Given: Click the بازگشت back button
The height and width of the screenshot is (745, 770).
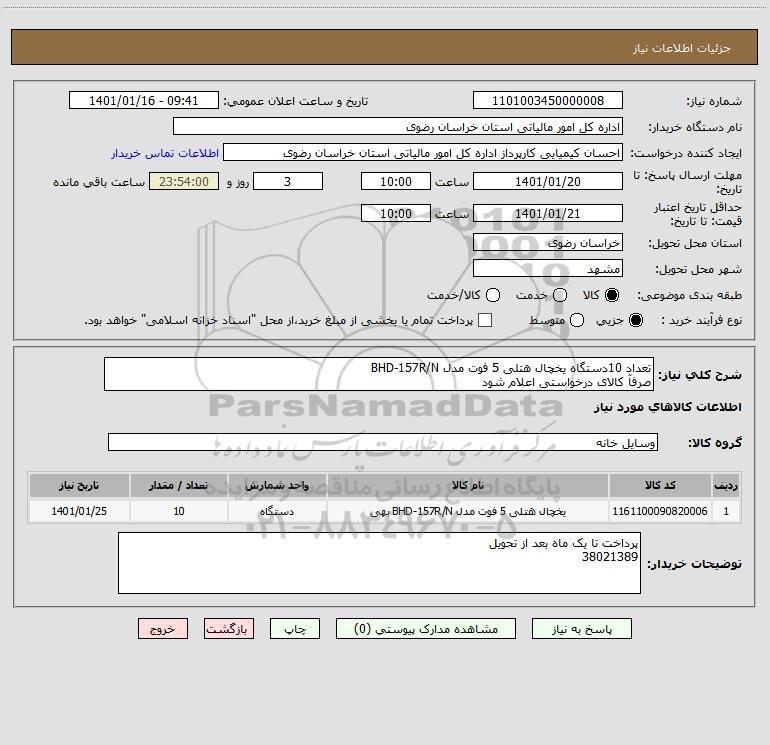Looking at the screenshot, I should [229, 629].
